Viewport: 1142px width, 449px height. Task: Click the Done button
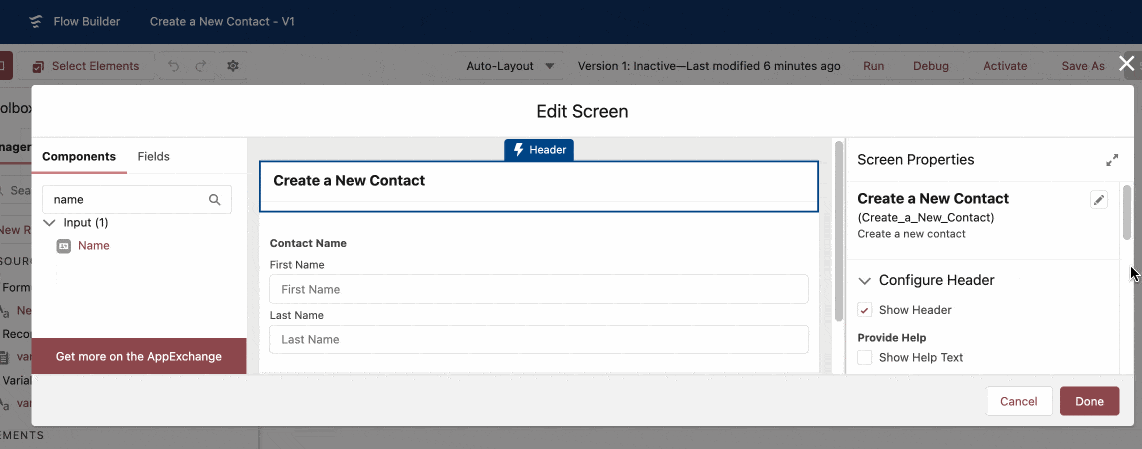click(x=1090, y=401)
